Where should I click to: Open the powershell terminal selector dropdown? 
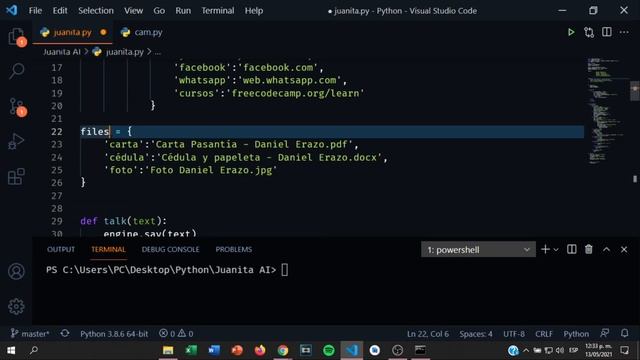[478, 249]
